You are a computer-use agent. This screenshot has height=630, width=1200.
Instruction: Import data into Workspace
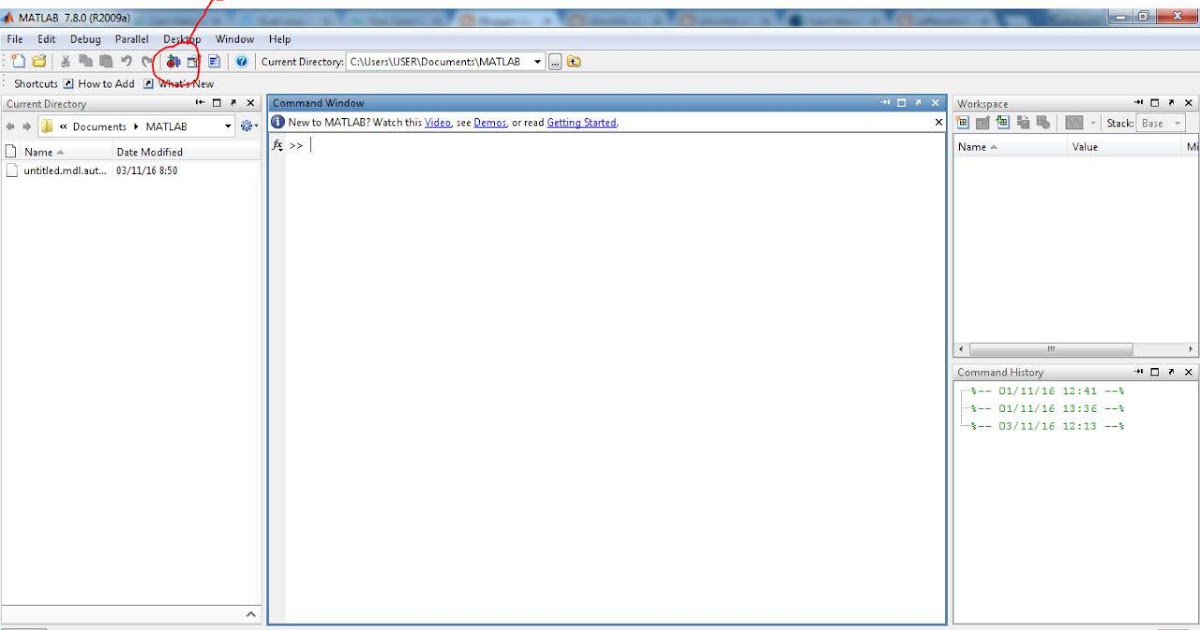click(1003, 123)
